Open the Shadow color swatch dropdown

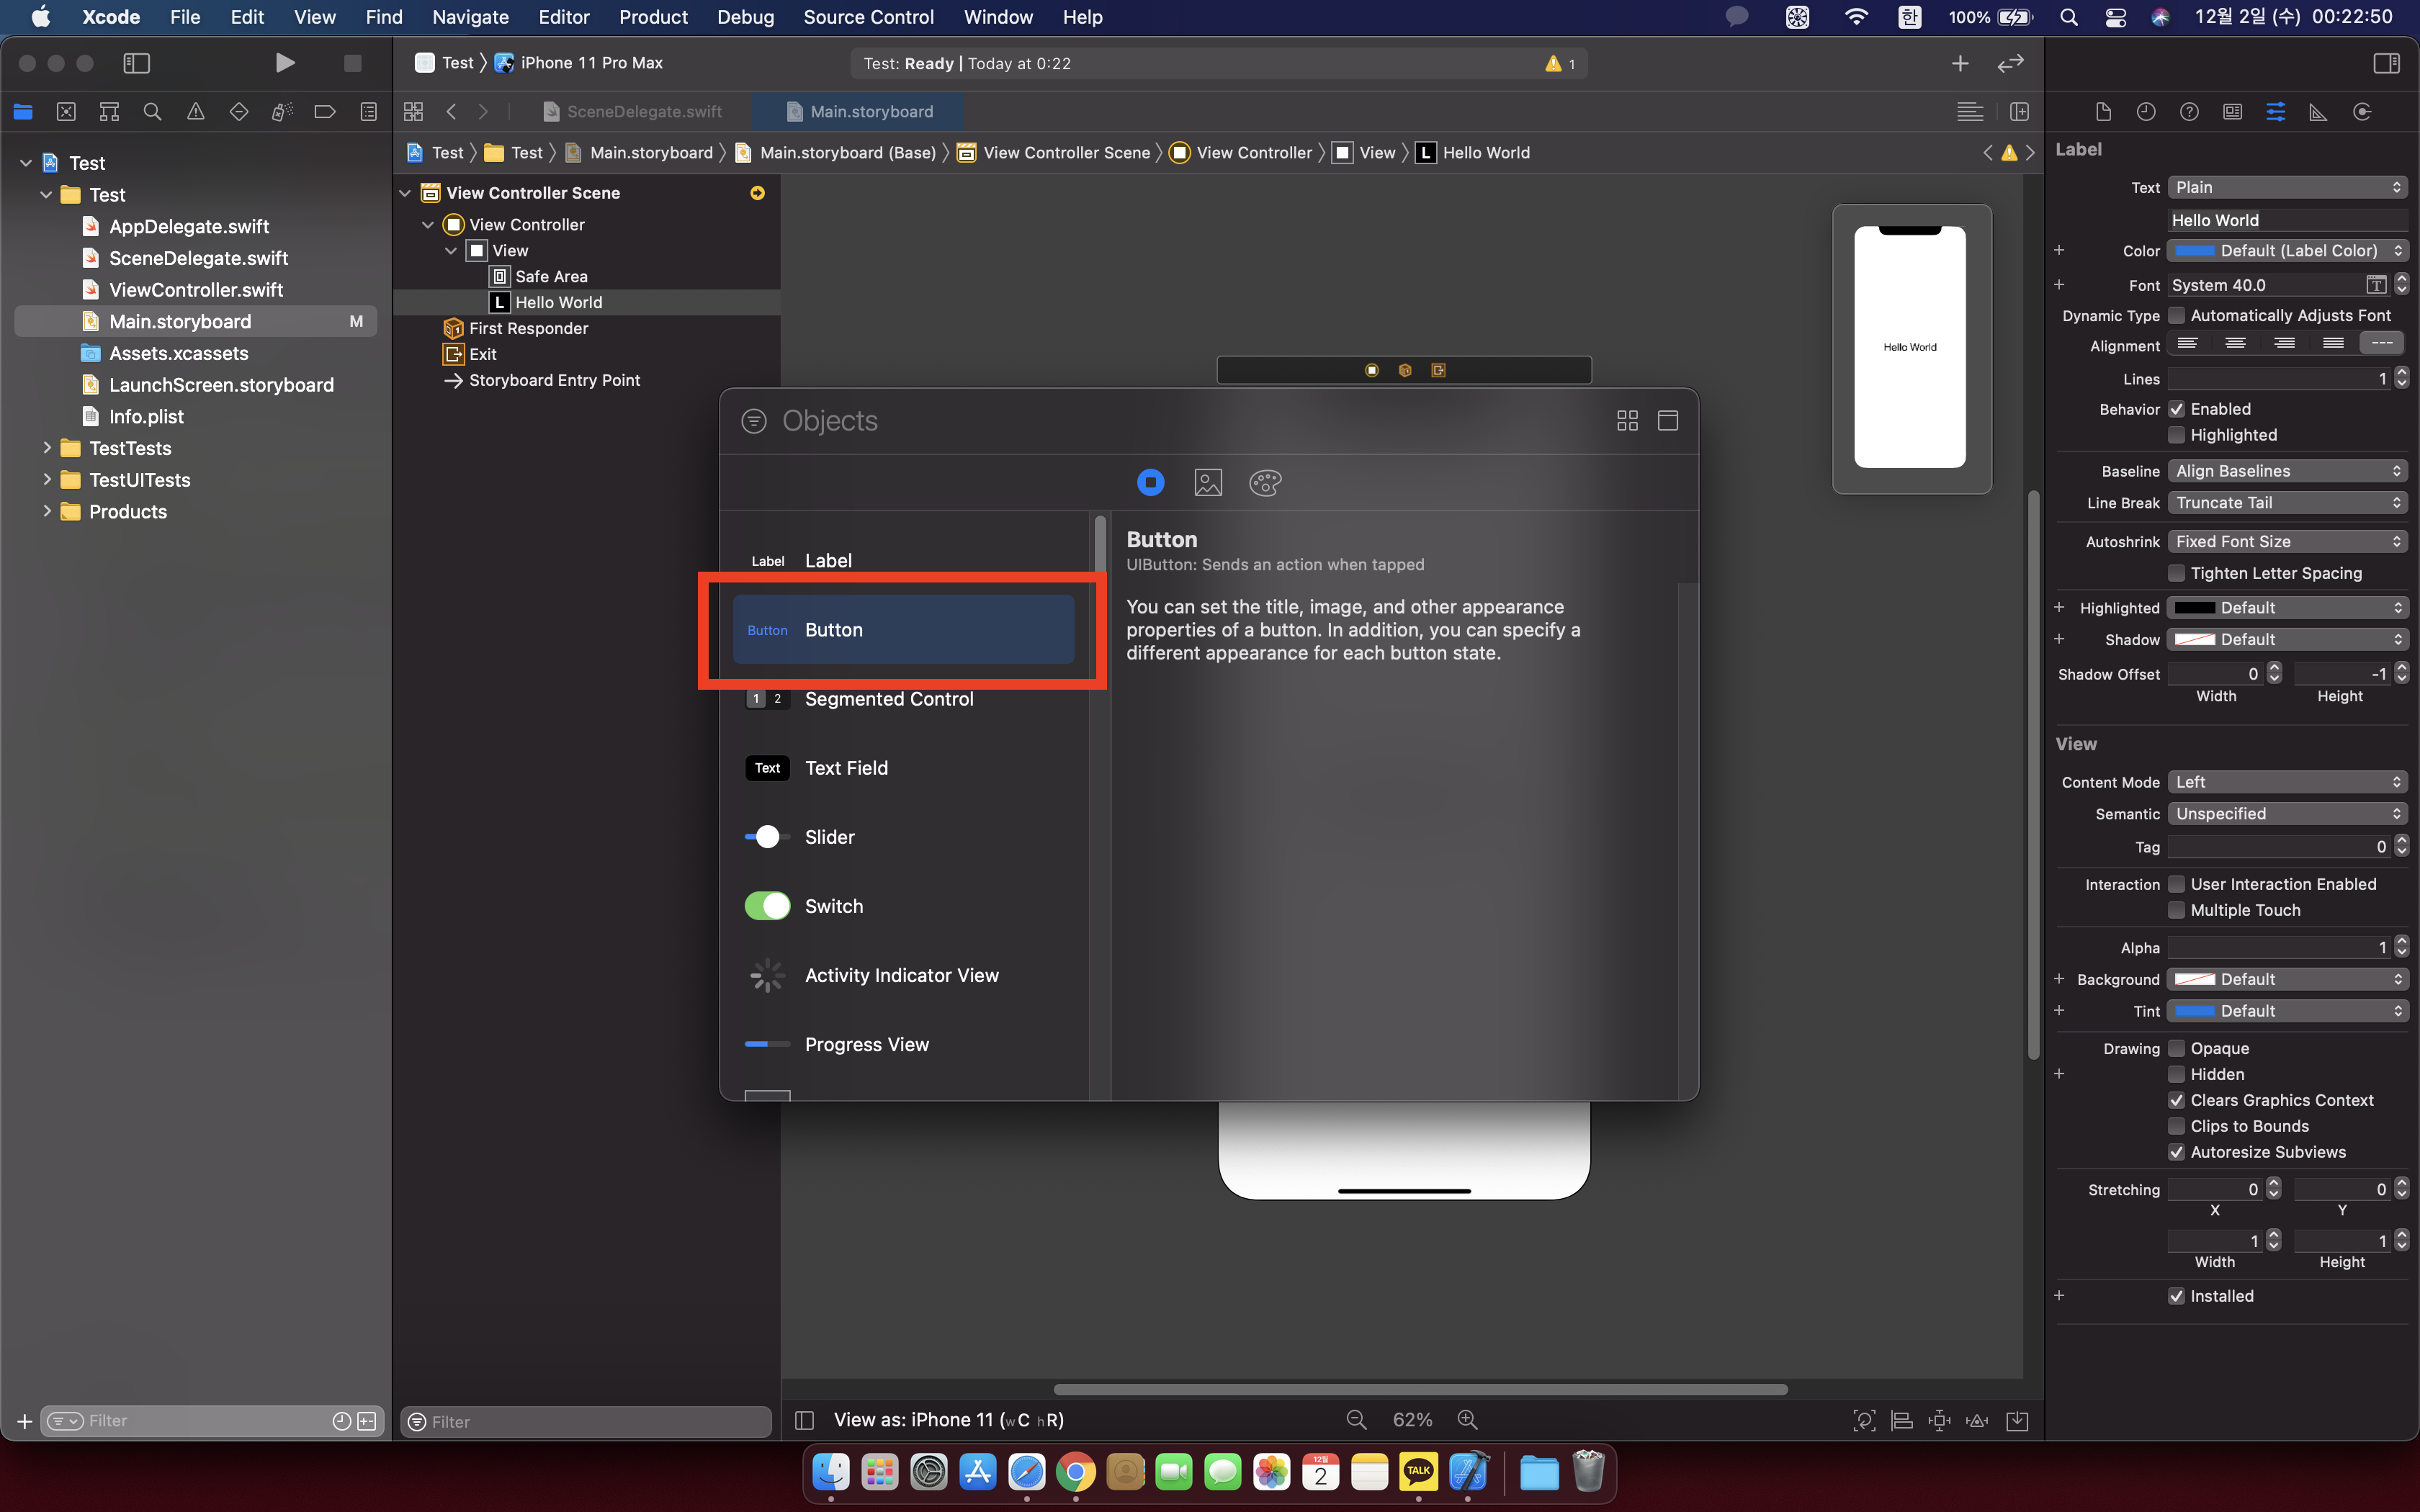click(x=2287, y=640)
